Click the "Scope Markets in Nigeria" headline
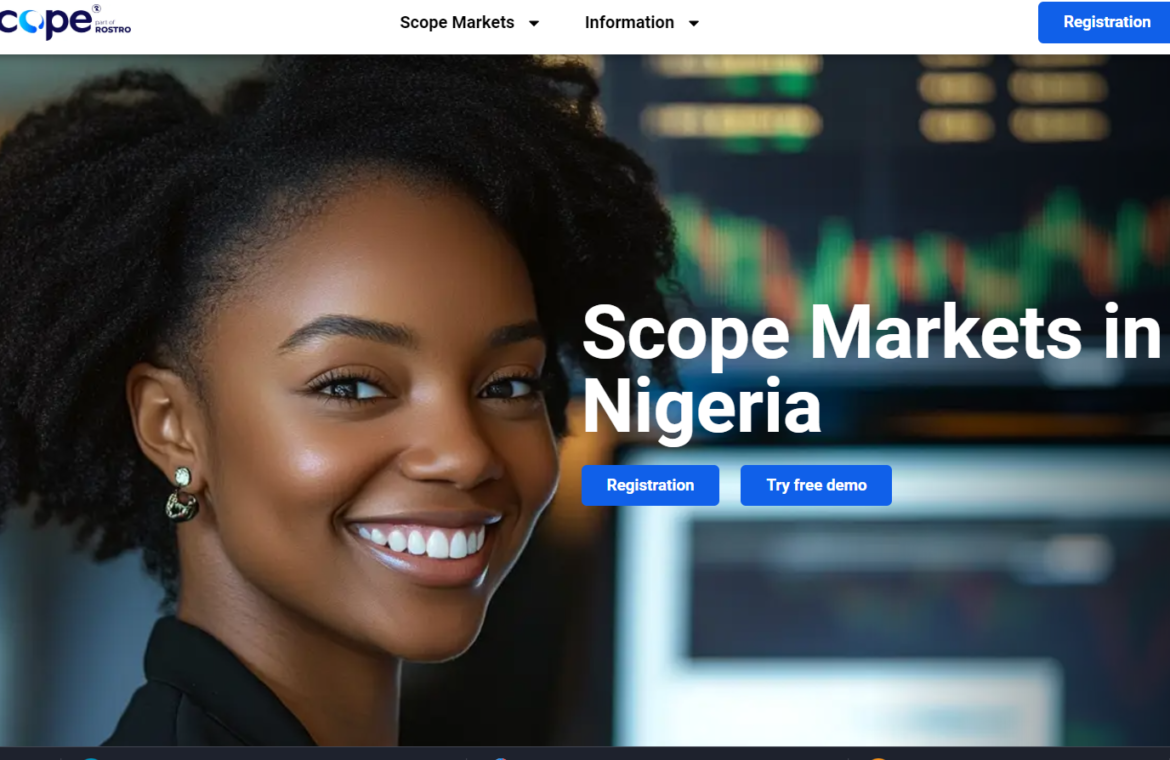This screenshot has width=1170, height=760. coord(871,369)
